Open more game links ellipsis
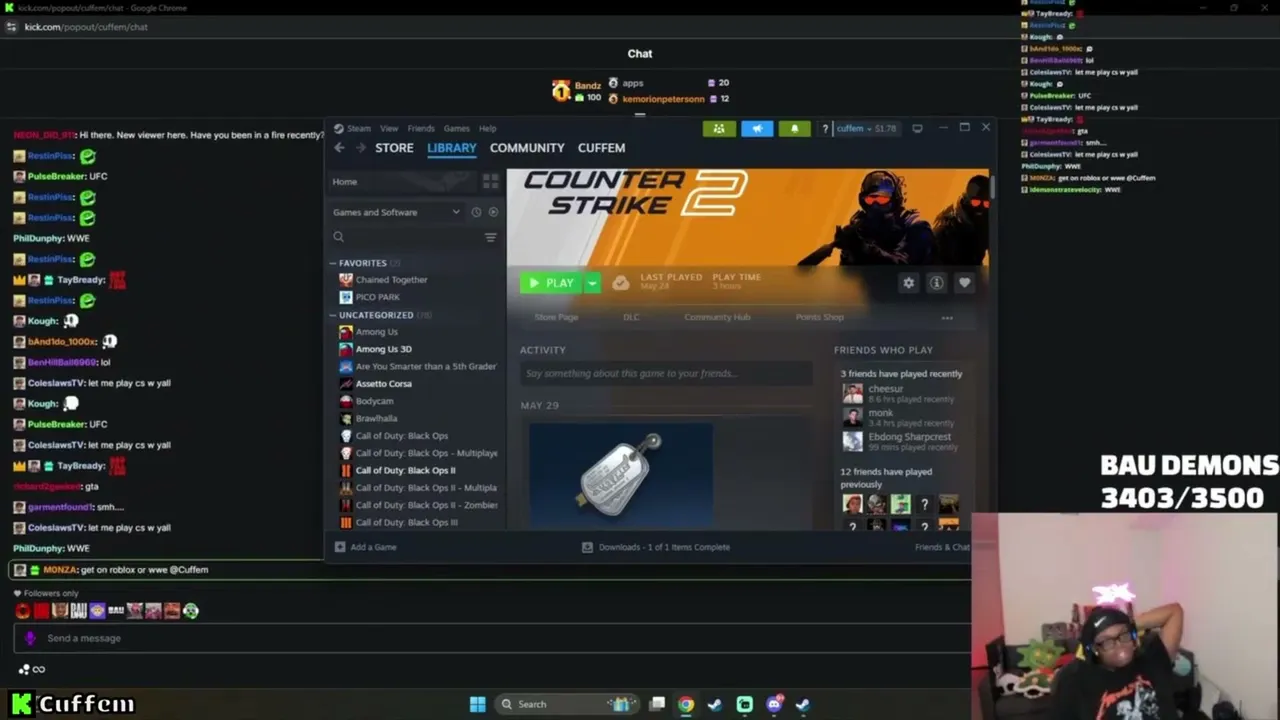Viewport: 1280px width, 720px height. tap(947, 318)
